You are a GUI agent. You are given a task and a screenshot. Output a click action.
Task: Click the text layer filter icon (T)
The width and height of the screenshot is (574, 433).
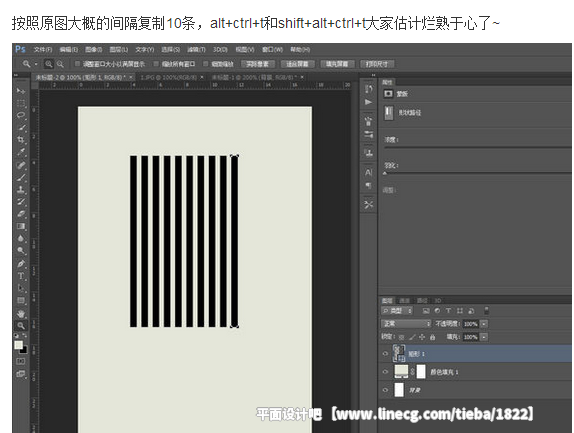pyautogui.click(x=448, y=311)
